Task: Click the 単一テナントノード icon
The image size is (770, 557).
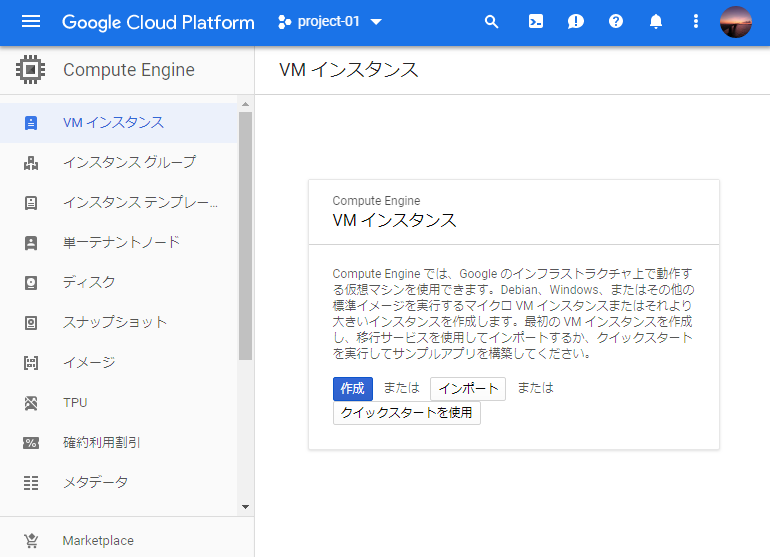Action: pyautogui.click(x=31, y=243)
